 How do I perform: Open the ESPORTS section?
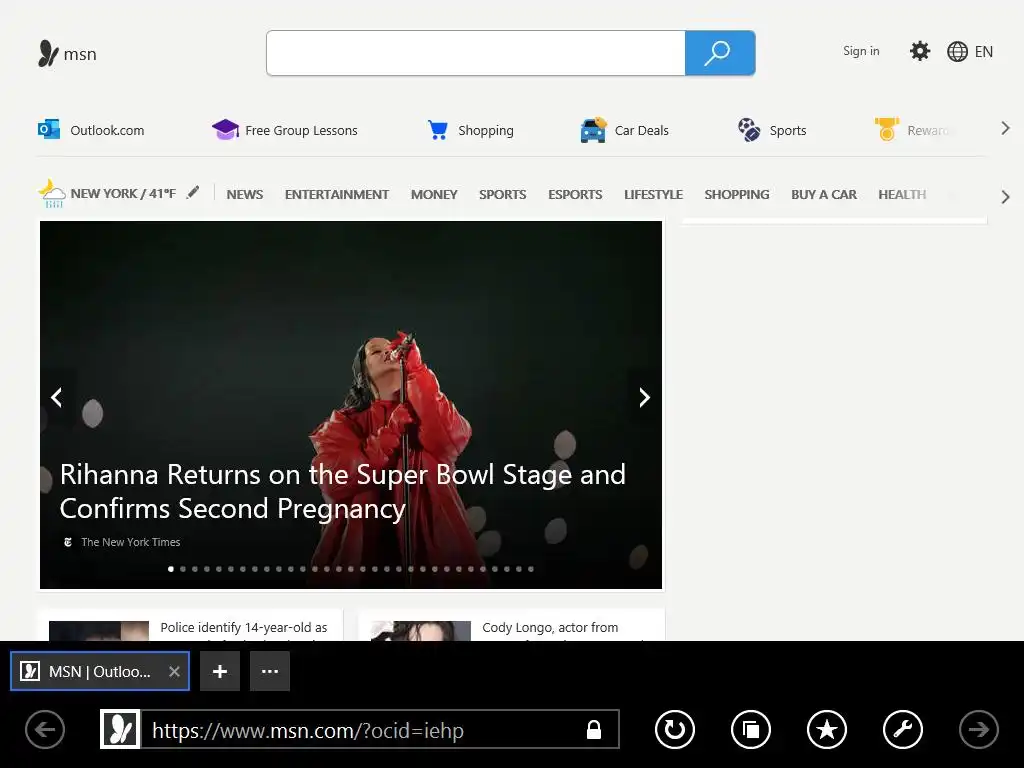coord(575,195)
